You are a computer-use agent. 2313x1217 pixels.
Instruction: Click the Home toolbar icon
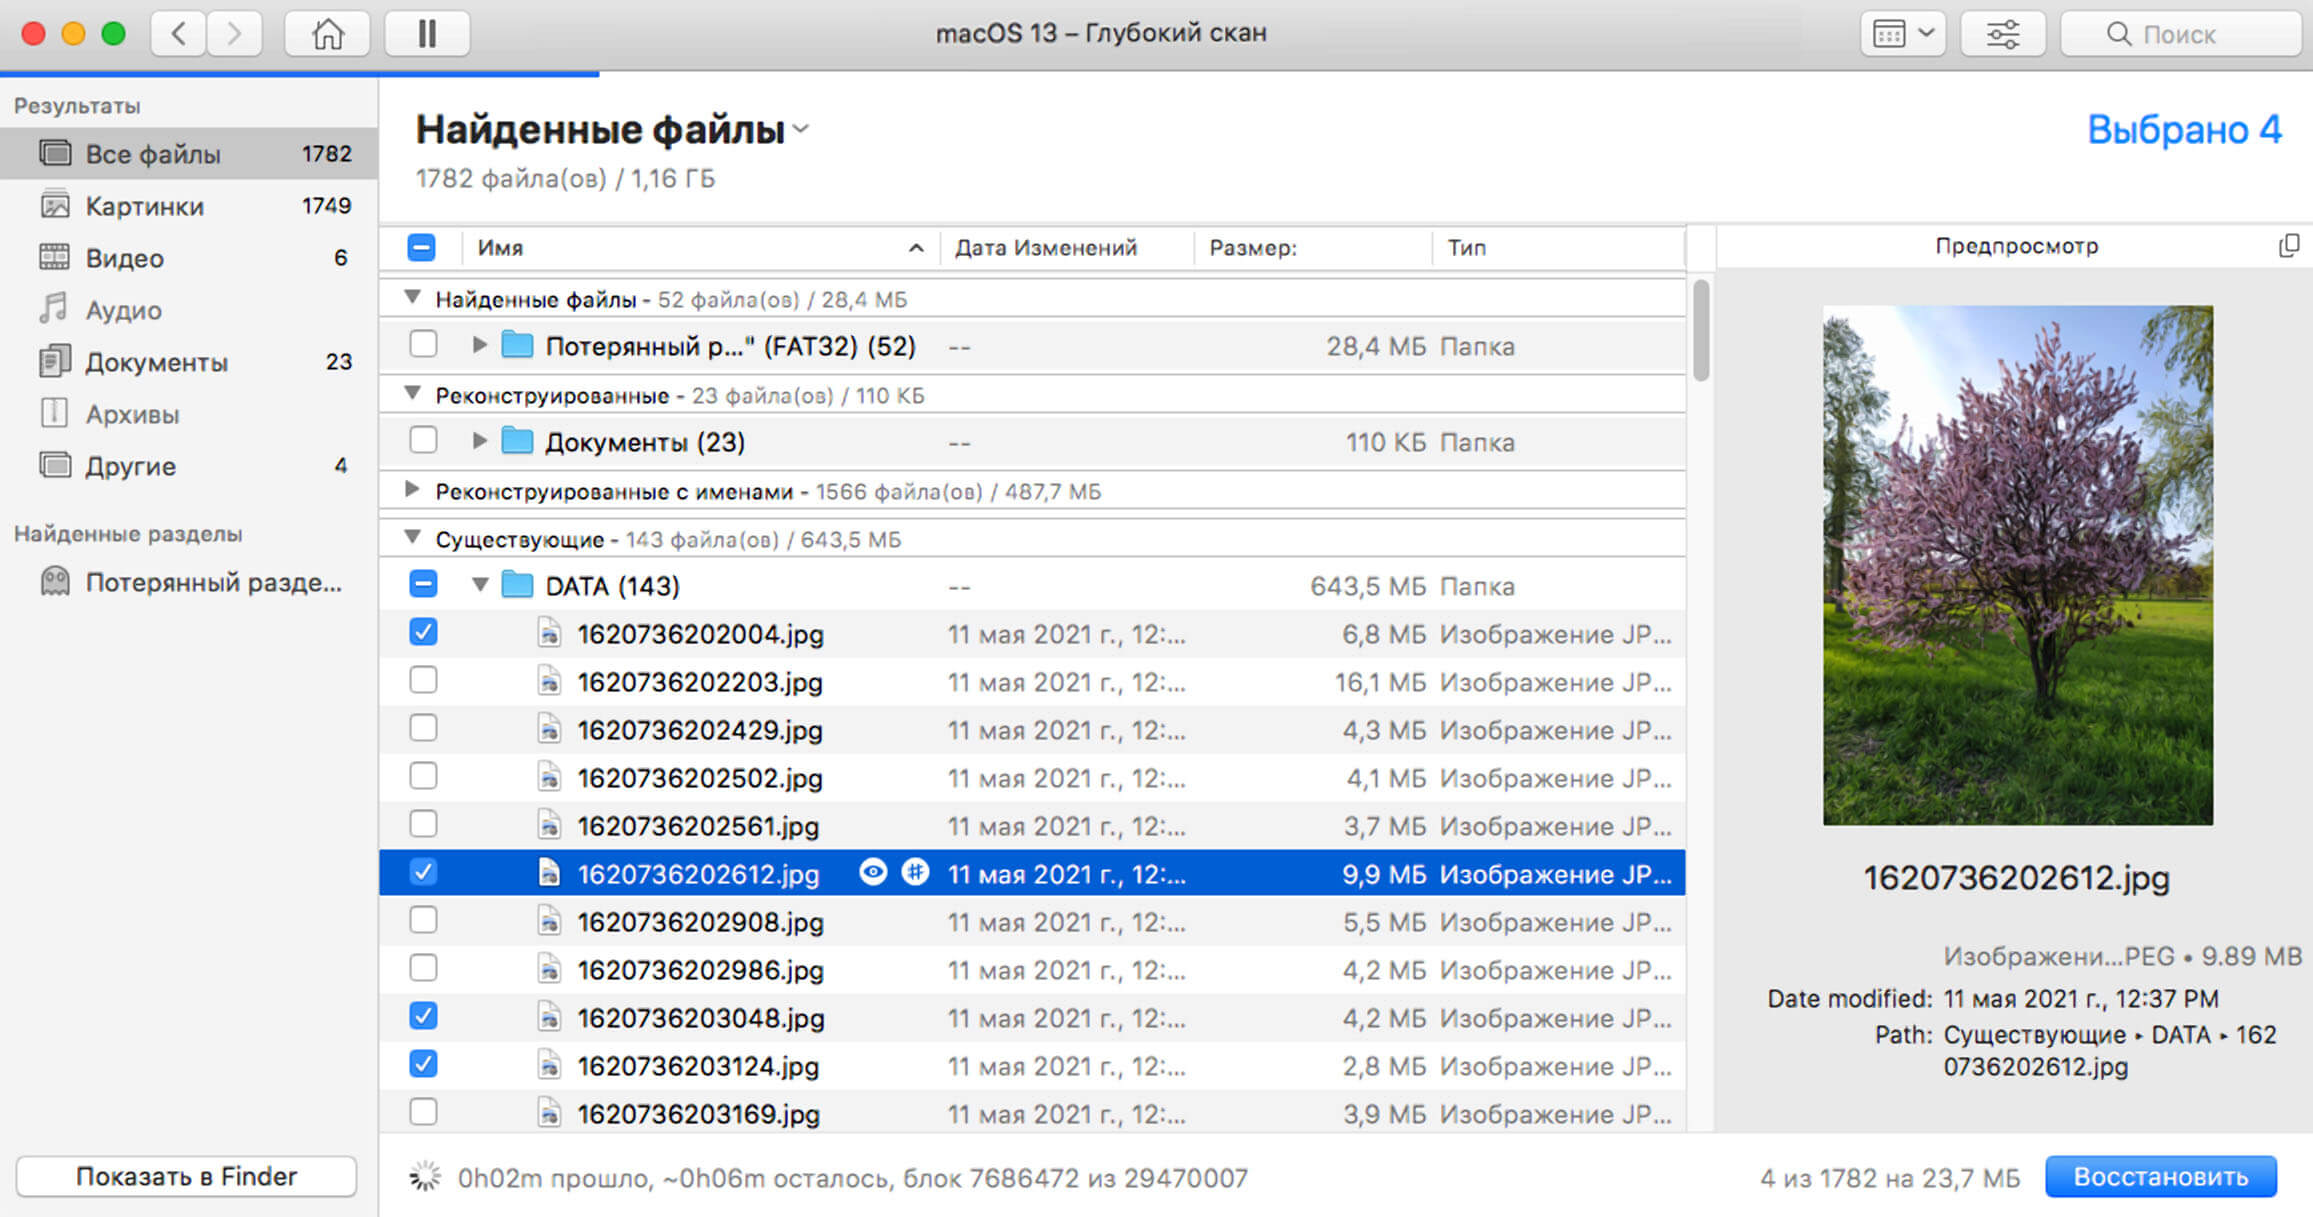point(327,34)
